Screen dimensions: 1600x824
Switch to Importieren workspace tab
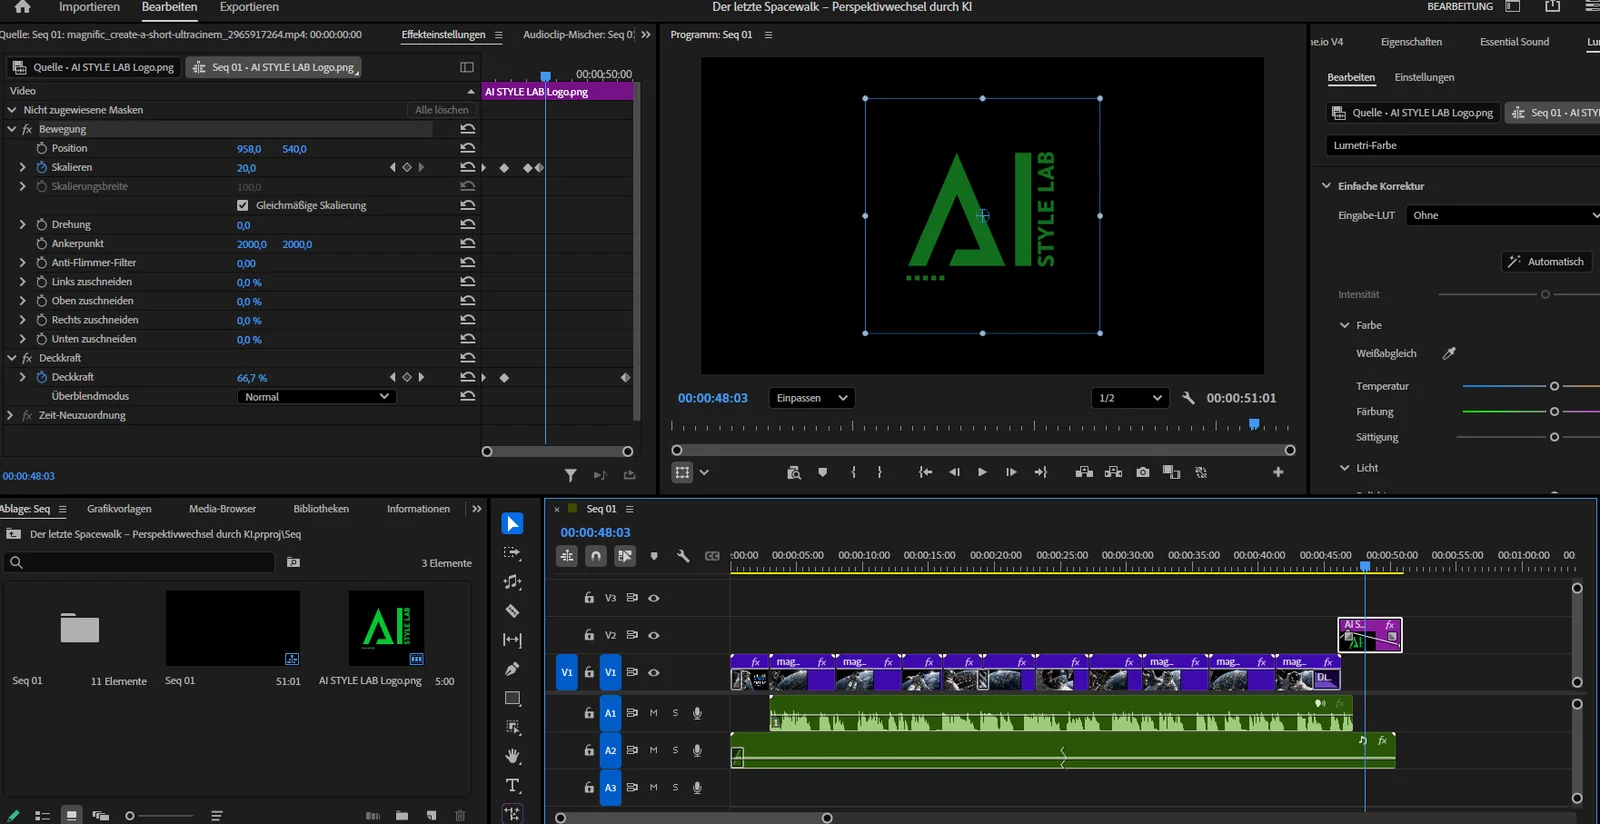click(89, 7)
